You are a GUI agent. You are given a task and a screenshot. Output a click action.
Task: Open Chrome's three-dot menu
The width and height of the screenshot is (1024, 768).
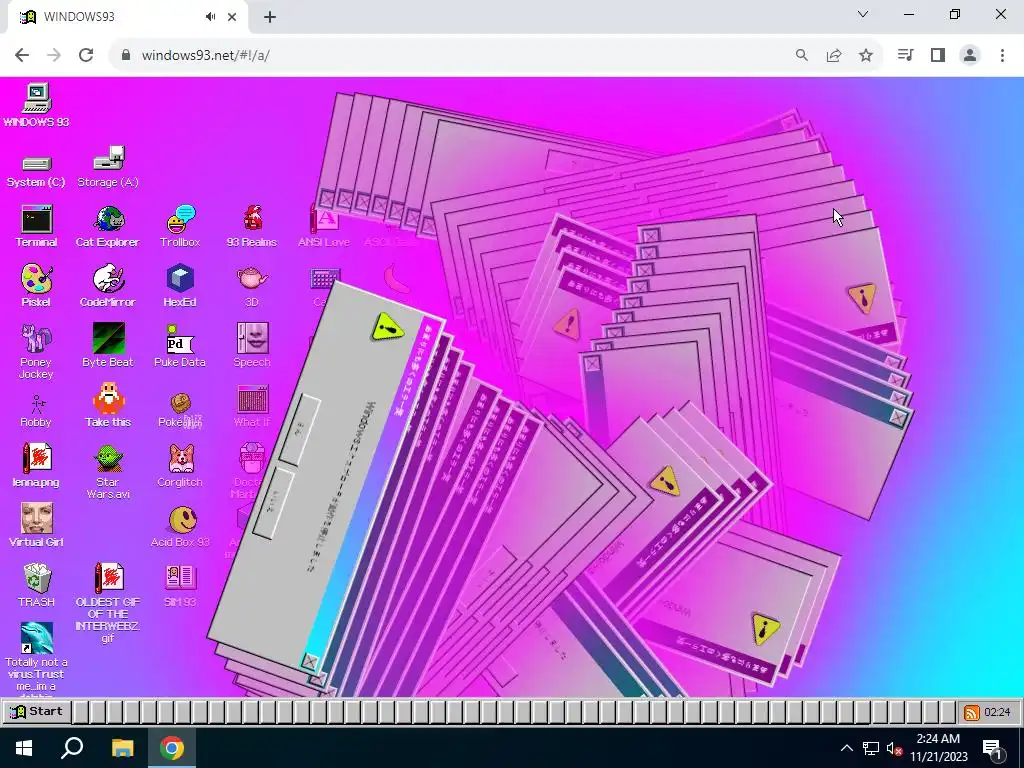(x=1002, y=55)
